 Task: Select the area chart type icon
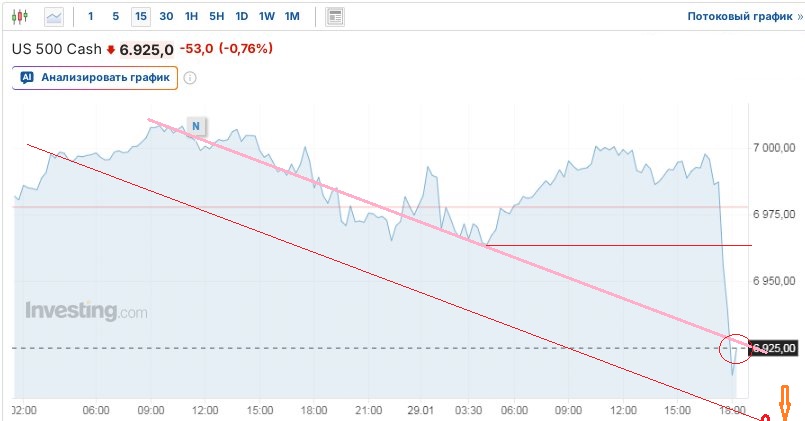point(54,17)
